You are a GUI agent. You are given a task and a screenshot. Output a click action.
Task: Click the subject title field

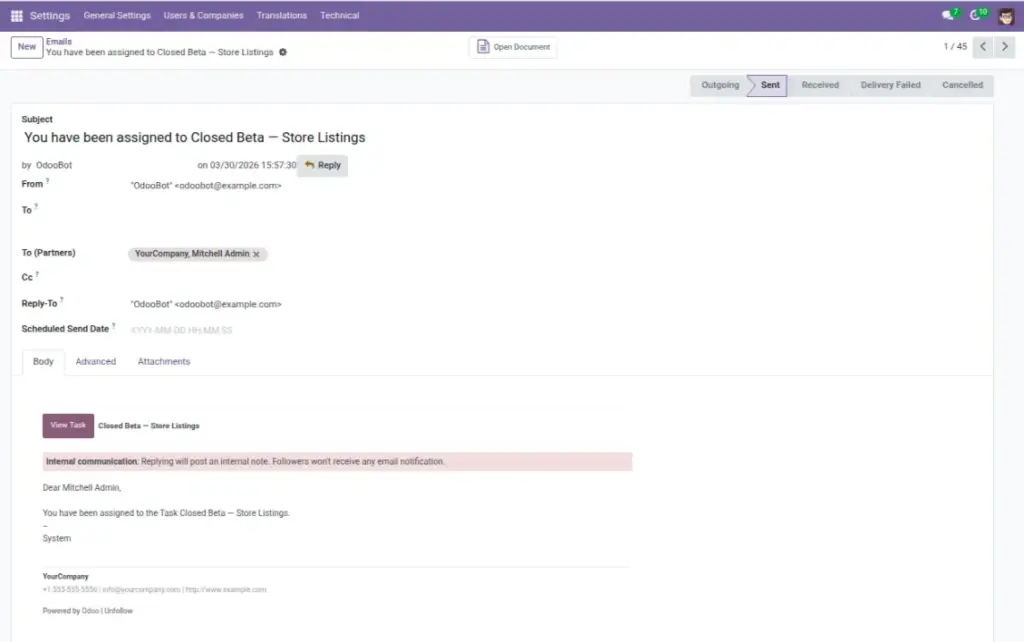(195, 138)
